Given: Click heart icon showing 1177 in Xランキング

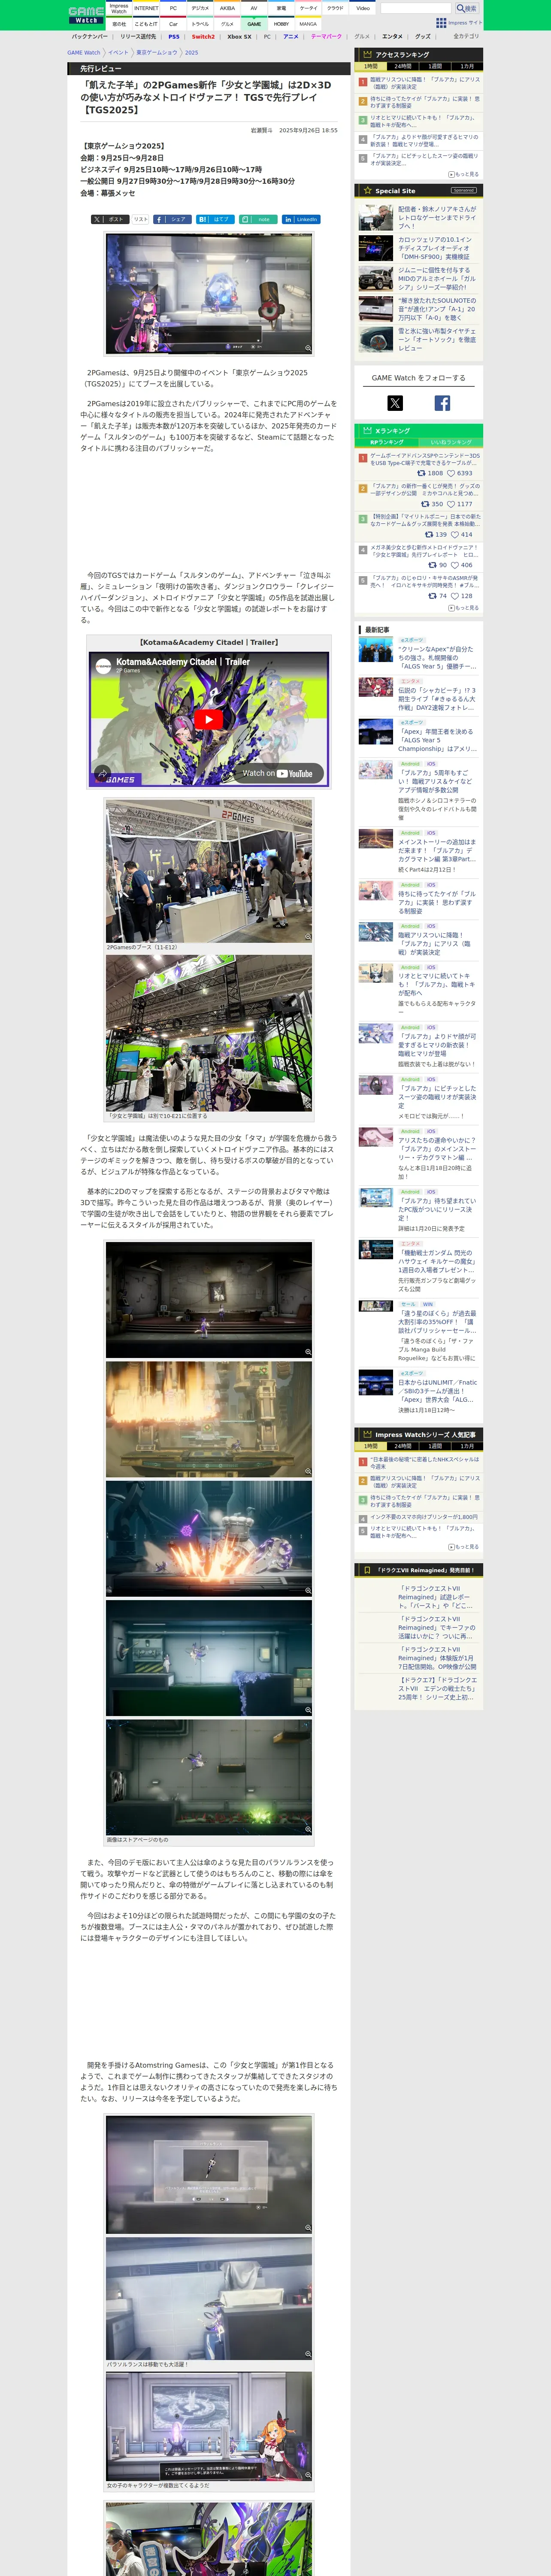Looking at the screenshot, I should tap(451, 504).
